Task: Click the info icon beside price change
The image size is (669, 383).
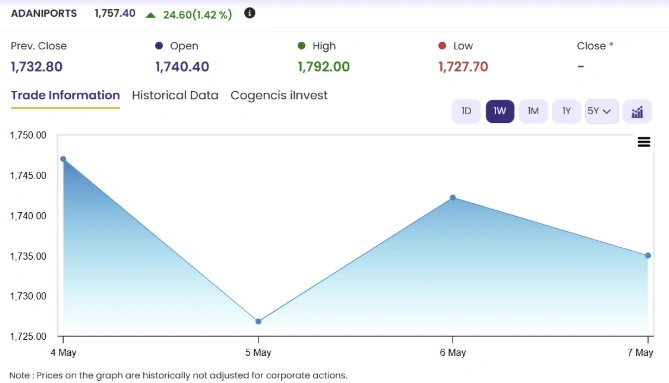Action: 250,13
